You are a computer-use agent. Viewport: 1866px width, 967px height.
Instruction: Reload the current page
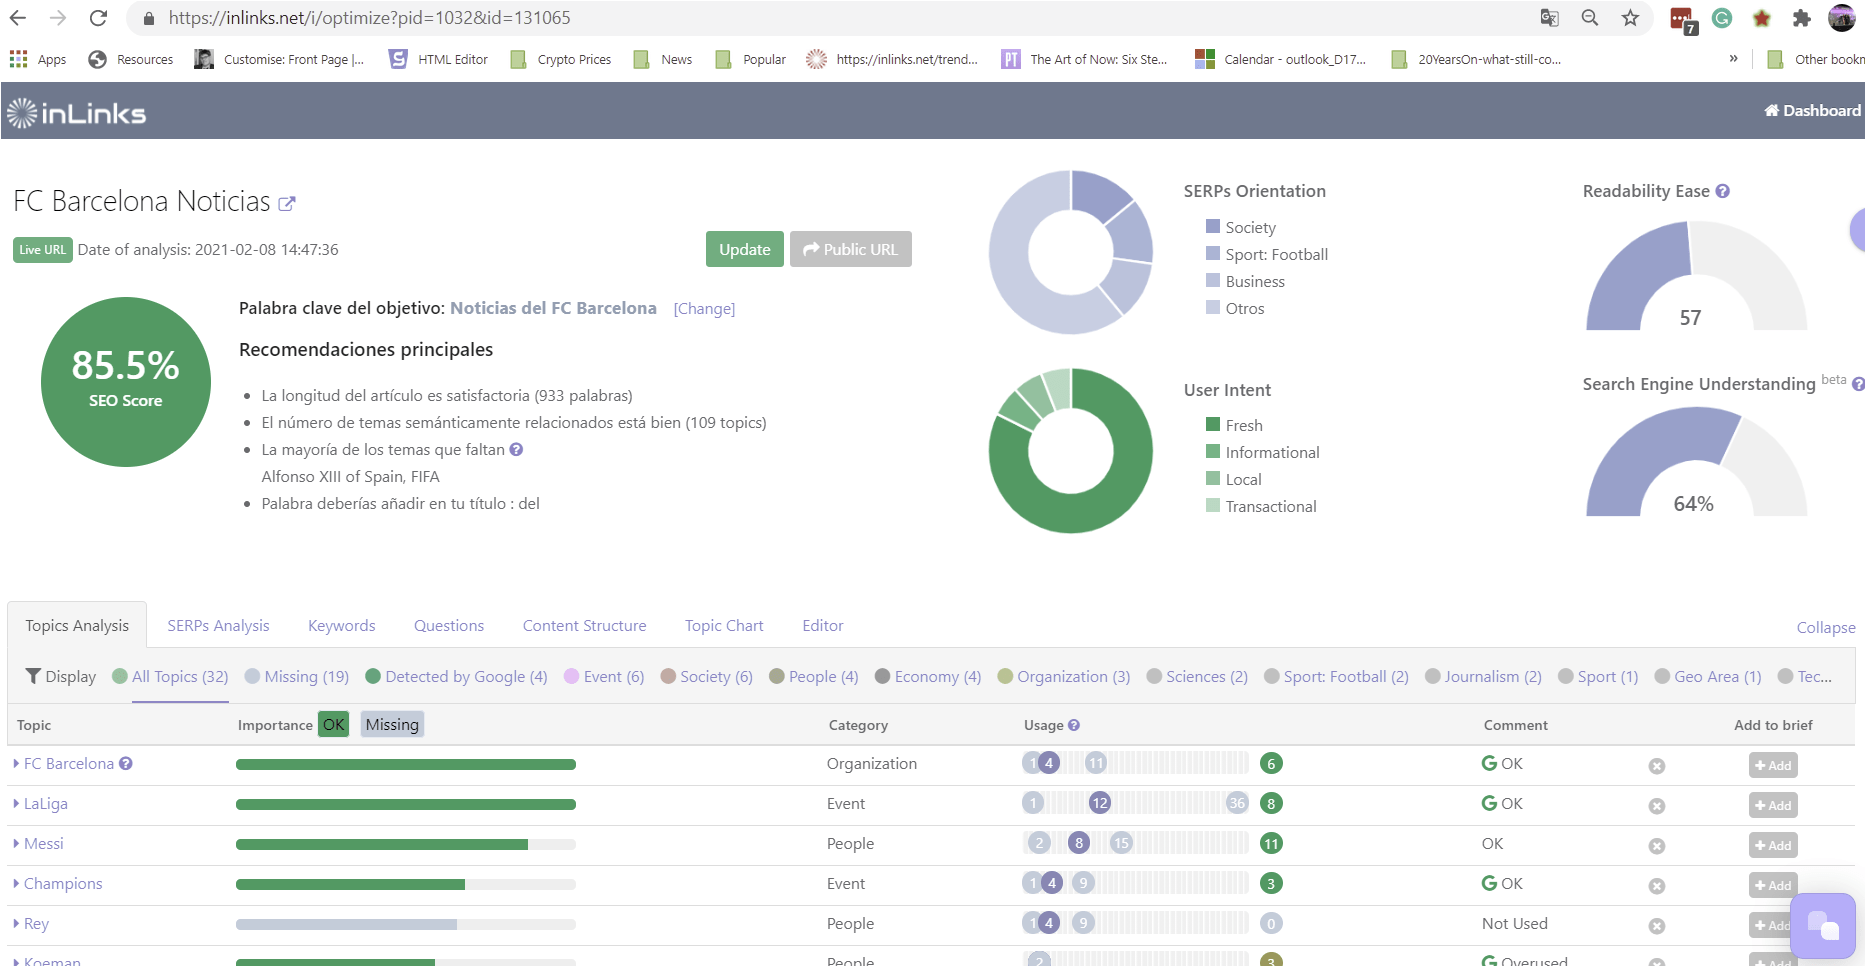pyautogui.click(x=98, y=18)
